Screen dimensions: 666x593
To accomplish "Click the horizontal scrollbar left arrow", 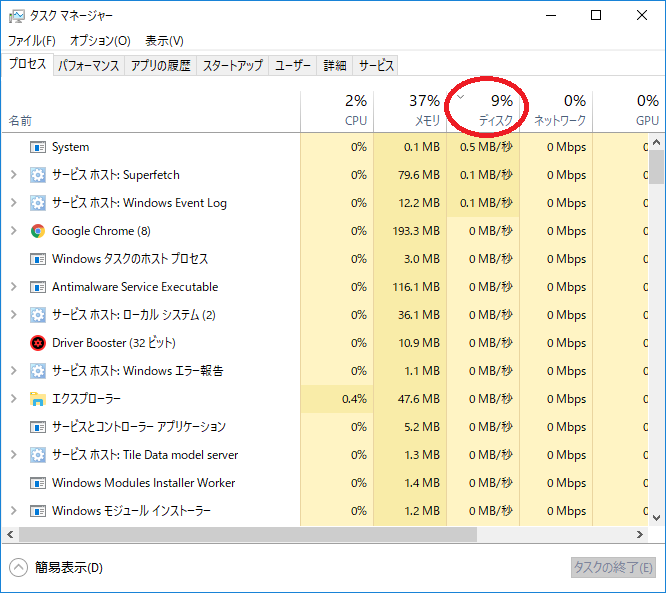I will coord(10,534).
